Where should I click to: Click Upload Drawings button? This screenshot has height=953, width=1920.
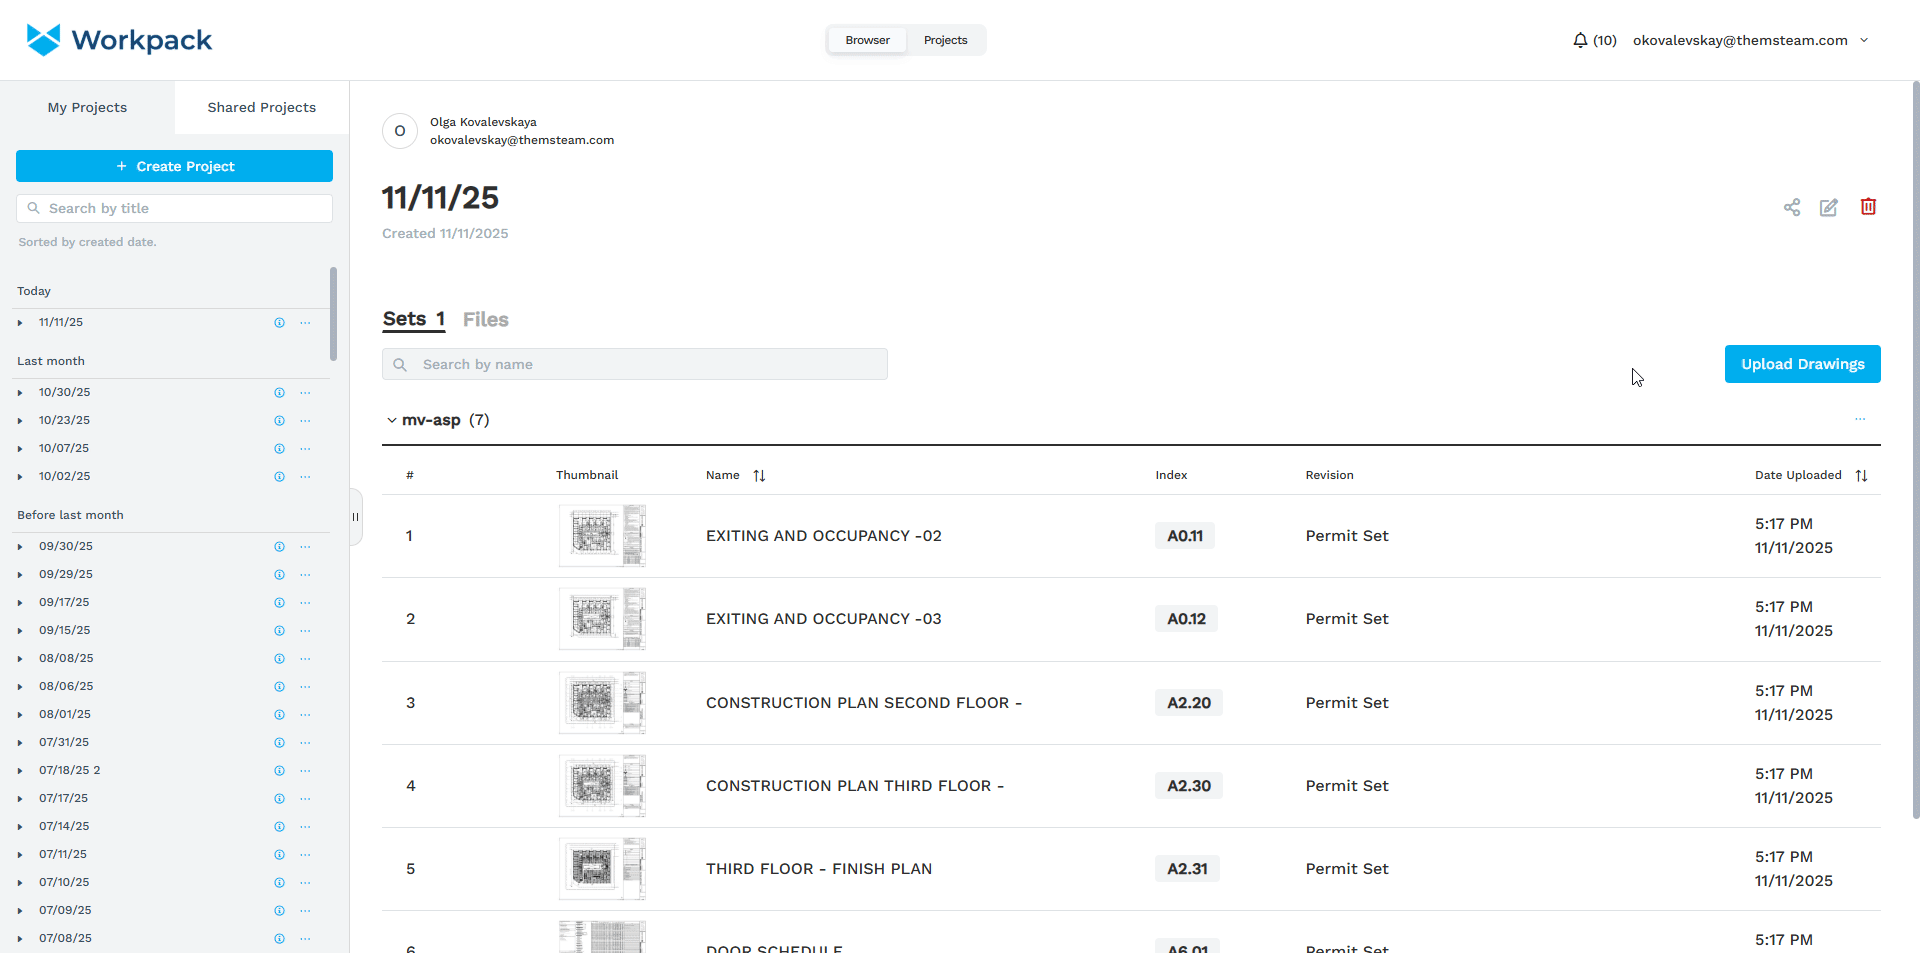1802,364
